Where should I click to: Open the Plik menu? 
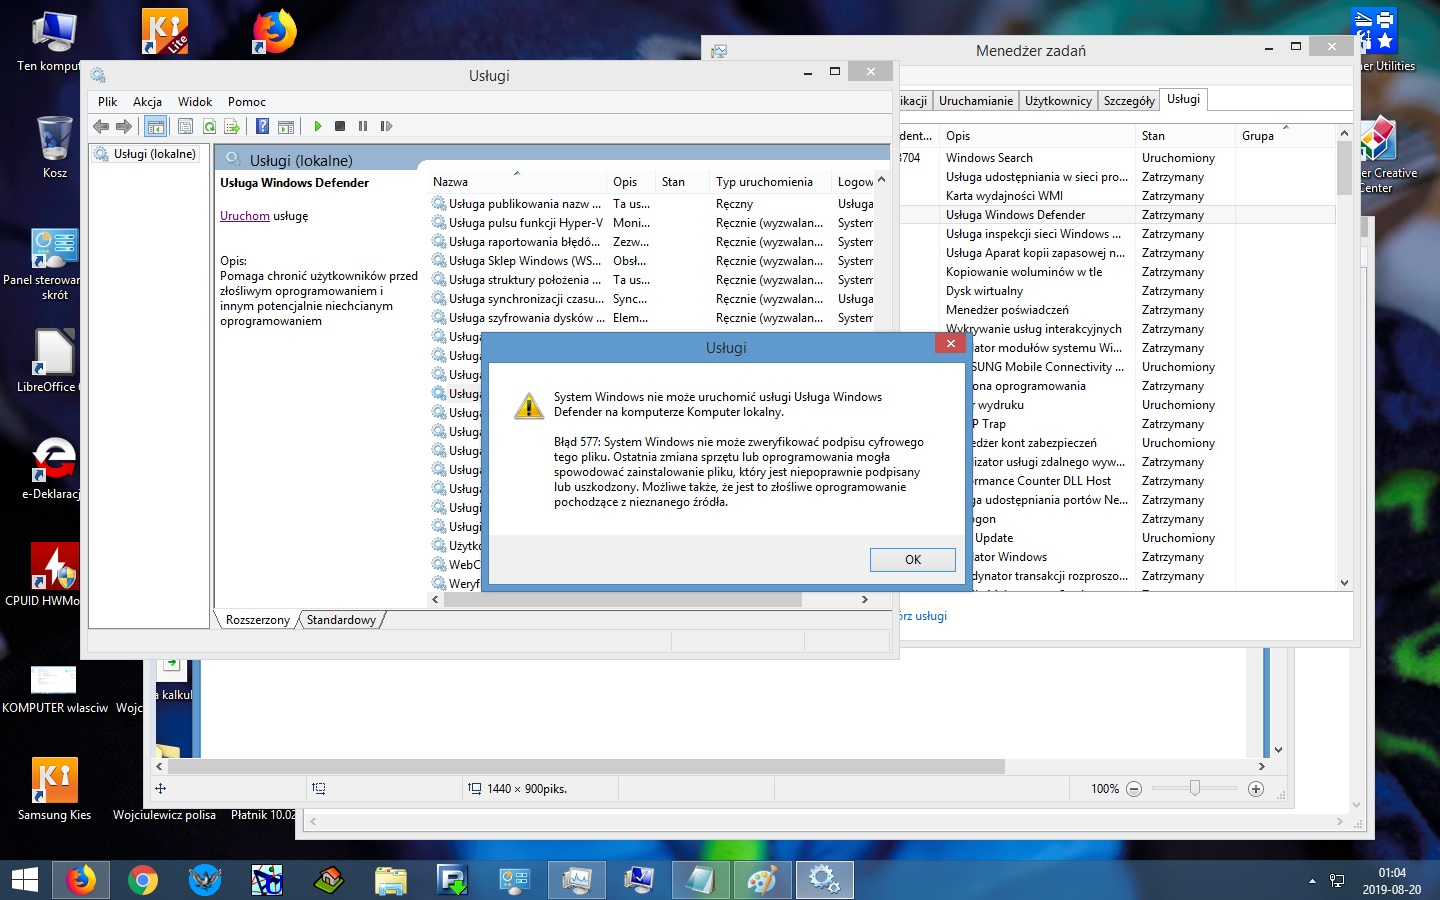tap(108, 102)
